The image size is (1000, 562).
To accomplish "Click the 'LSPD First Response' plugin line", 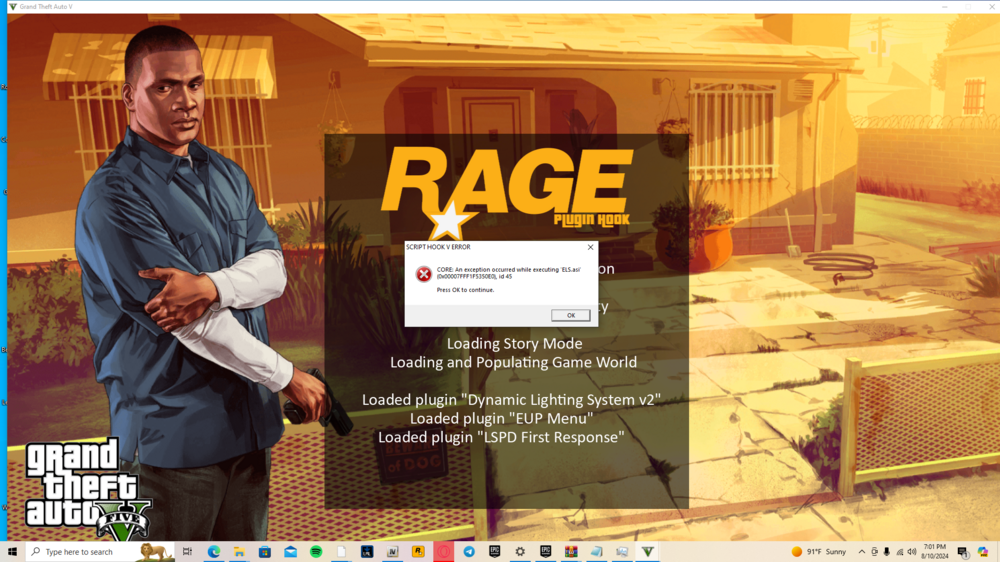I will point(501,438).
